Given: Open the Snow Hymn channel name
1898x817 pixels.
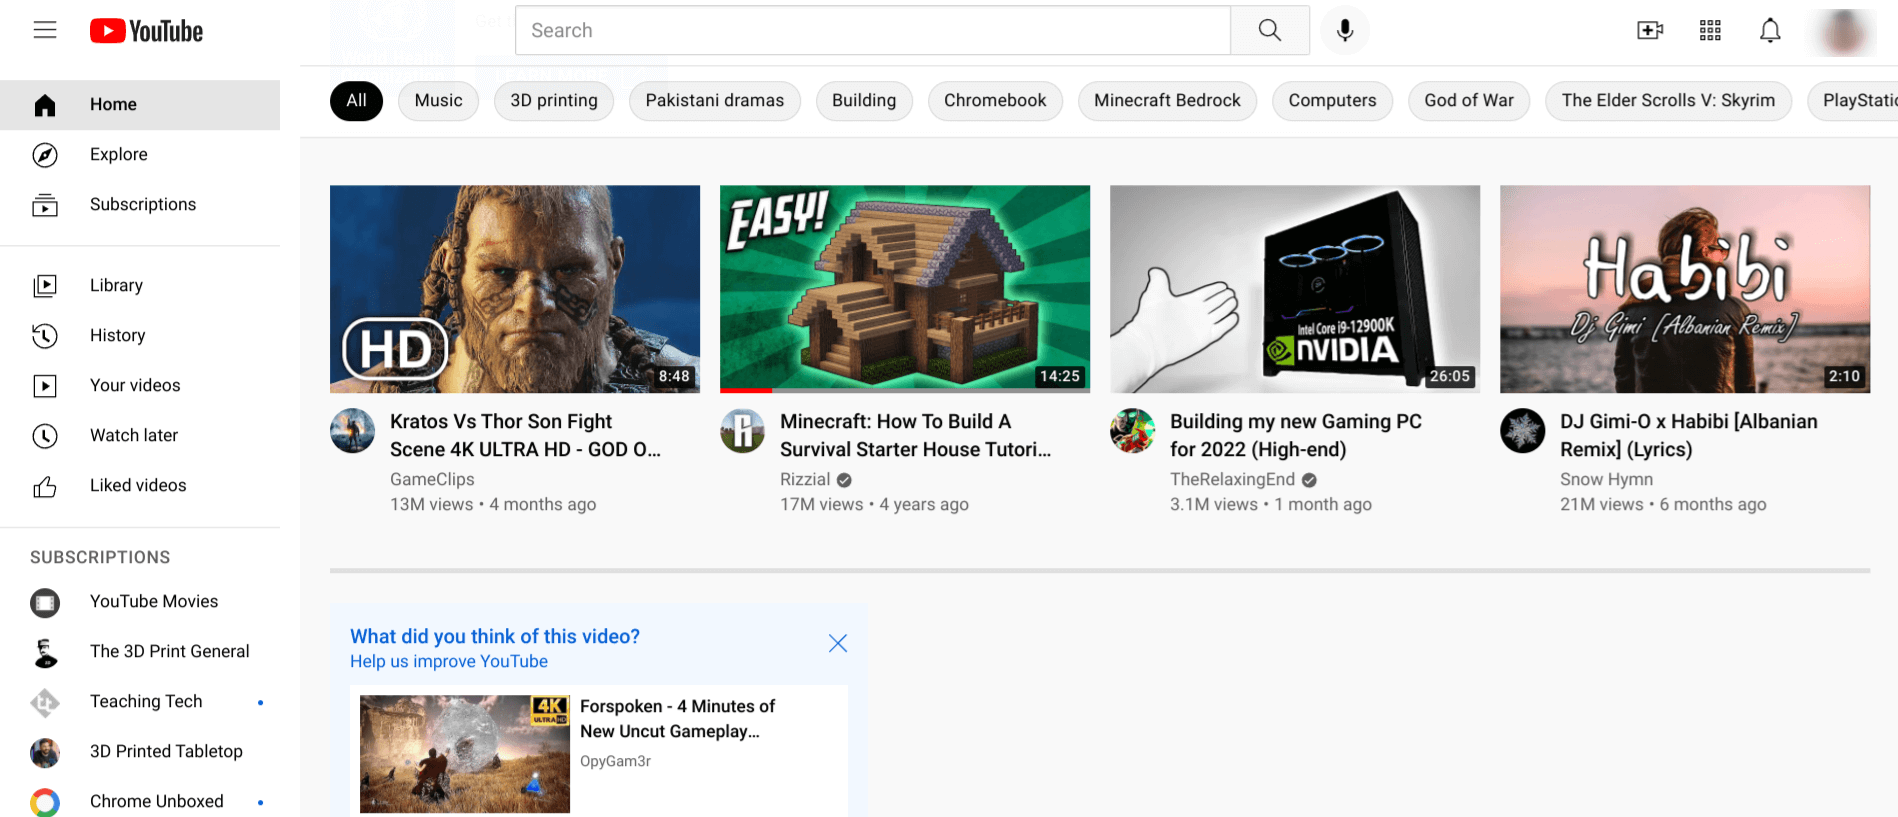Looking at the screenshot, I should click(1606, 480).
